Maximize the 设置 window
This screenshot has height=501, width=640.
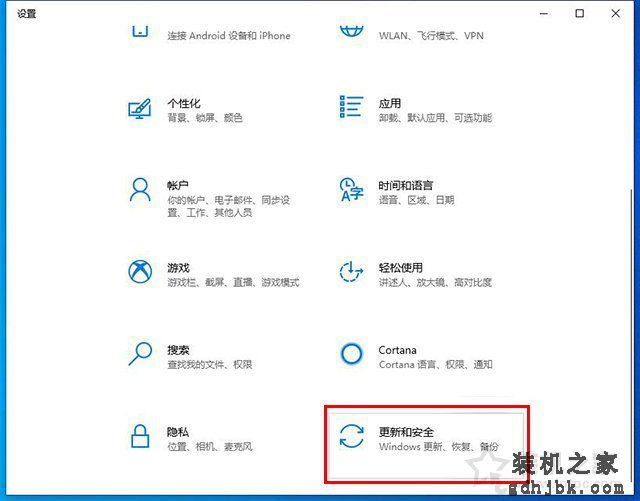579,13
